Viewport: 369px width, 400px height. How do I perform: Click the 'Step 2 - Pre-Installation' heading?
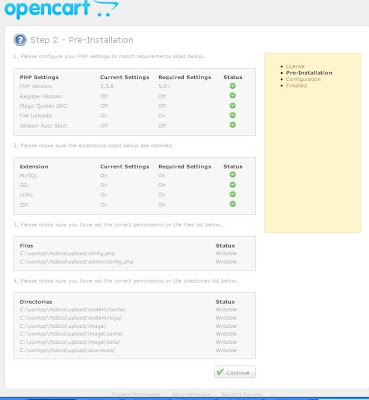(82, 40)
